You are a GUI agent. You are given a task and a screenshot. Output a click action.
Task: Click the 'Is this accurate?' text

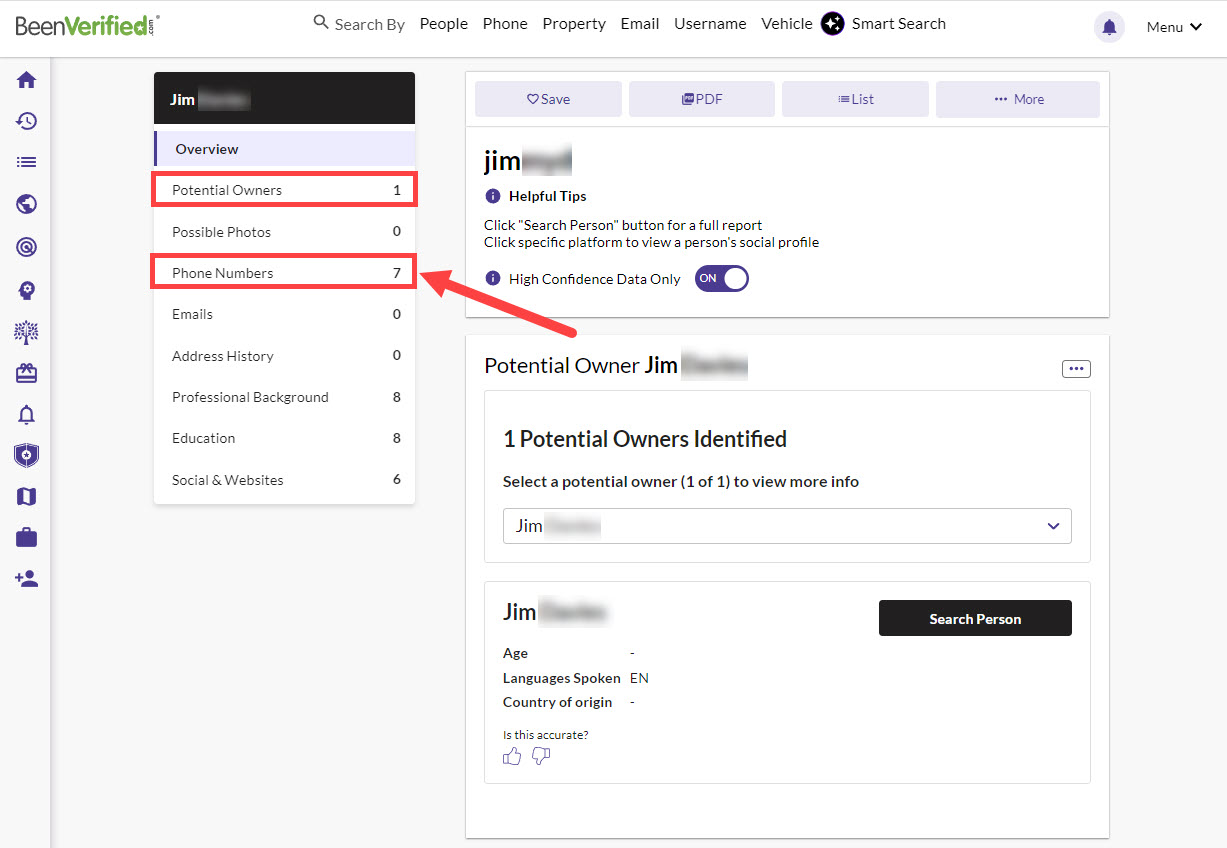546,735
